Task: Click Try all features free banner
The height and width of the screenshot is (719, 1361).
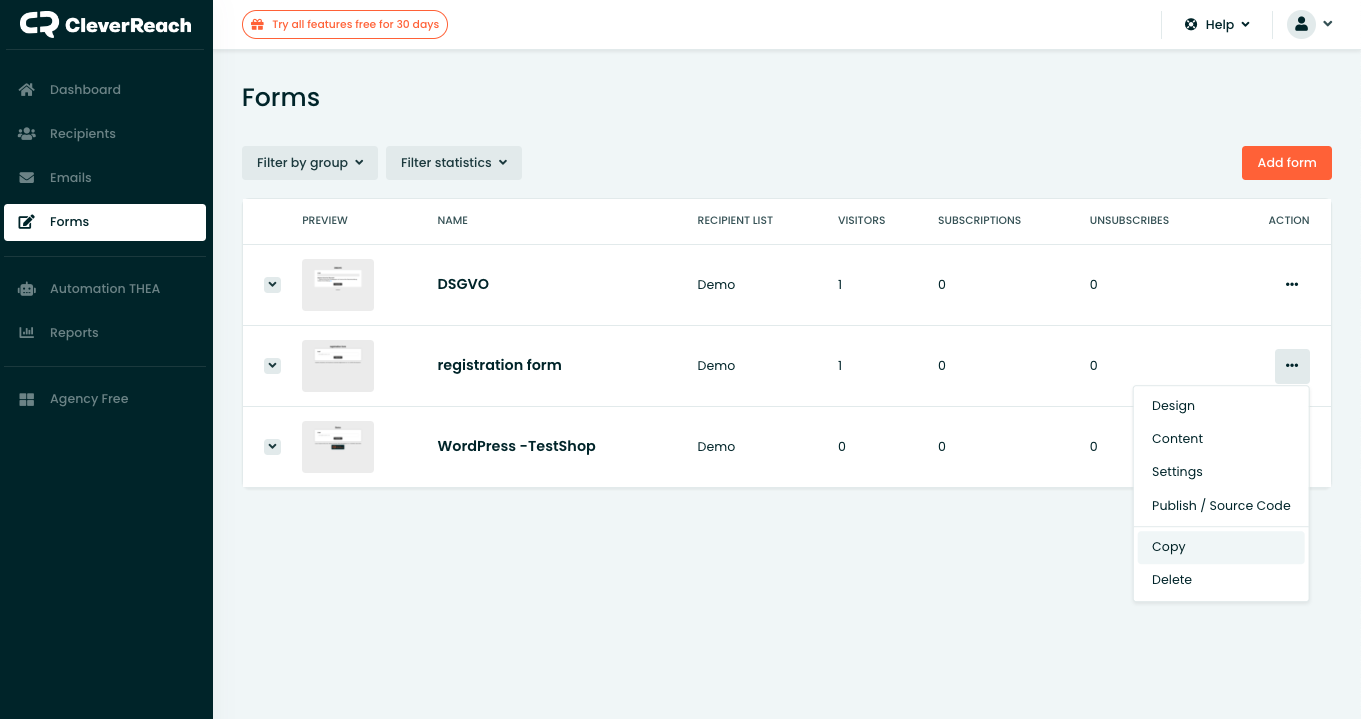Action: tap(345, 25)
